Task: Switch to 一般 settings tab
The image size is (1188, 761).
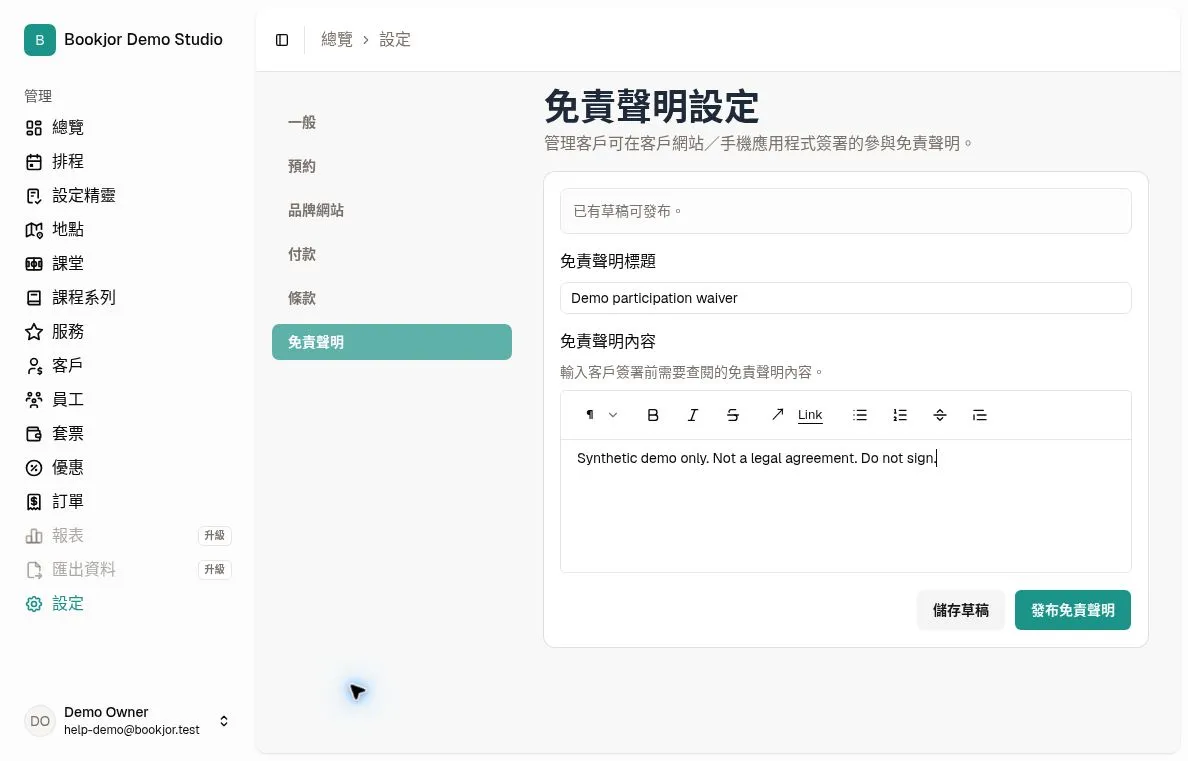Action: (x=392, y=122)
